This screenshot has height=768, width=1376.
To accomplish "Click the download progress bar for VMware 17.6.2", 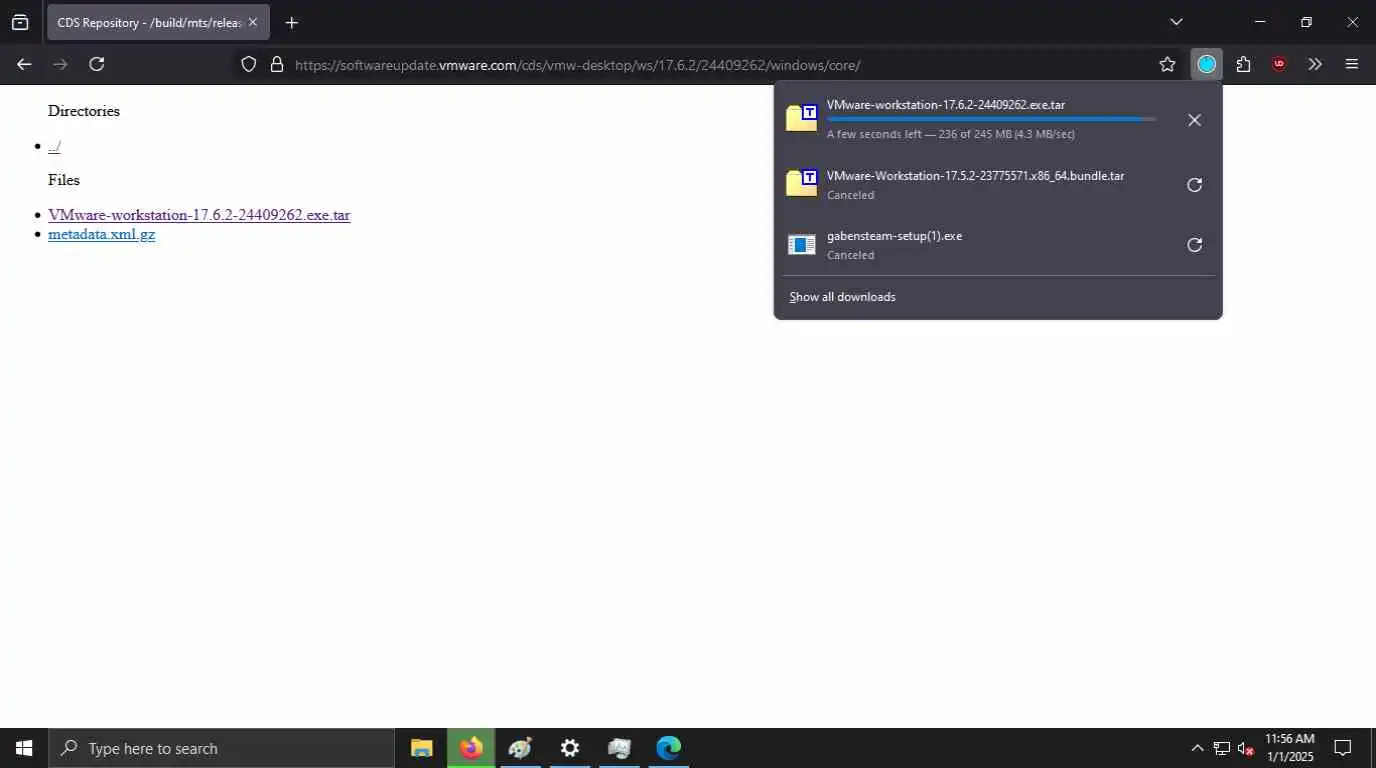I will [x=991, y=119].
